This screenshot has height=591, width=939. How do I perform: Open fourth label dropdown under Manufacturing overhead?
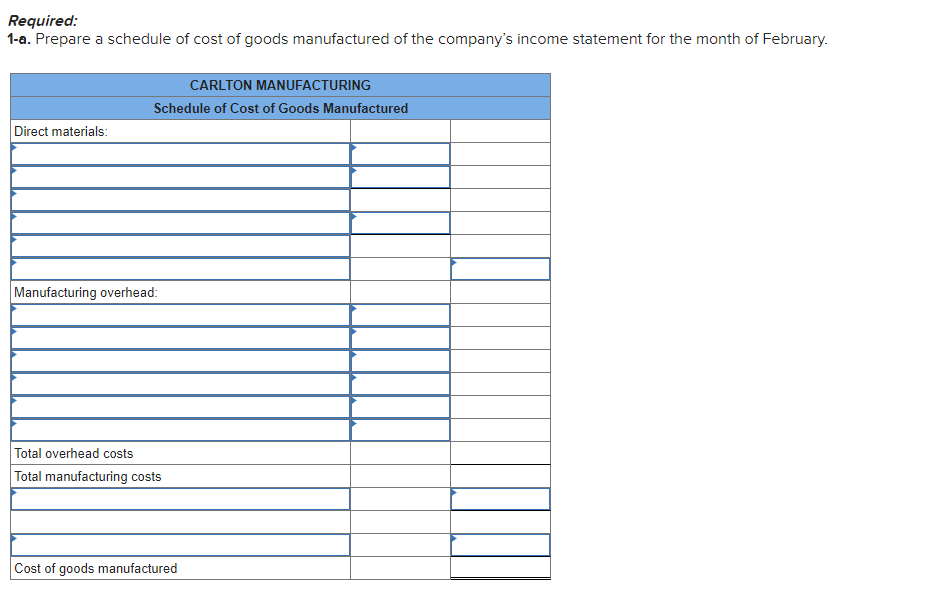[180, 384]
